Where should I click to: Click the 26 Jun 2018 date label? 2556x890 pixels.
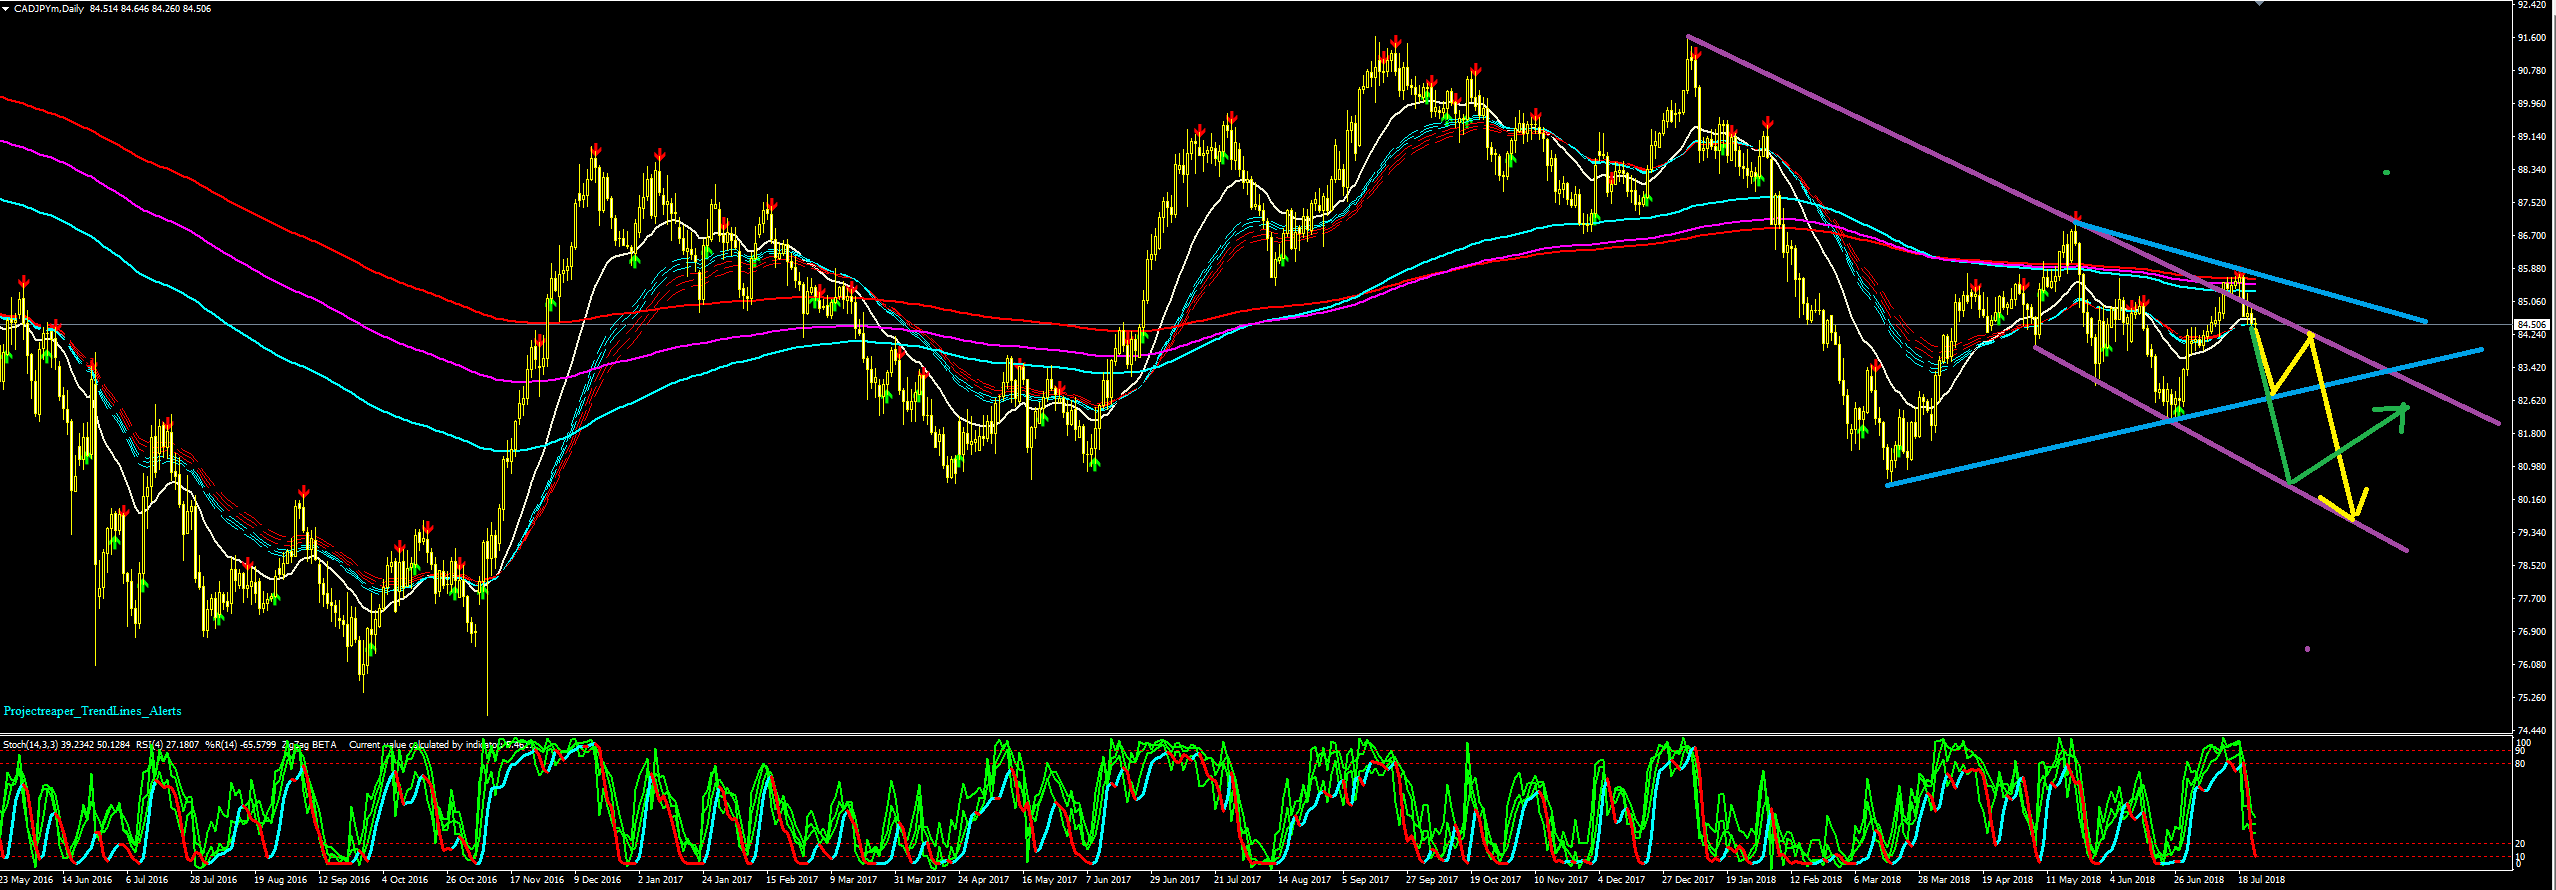pos(2199,880)
